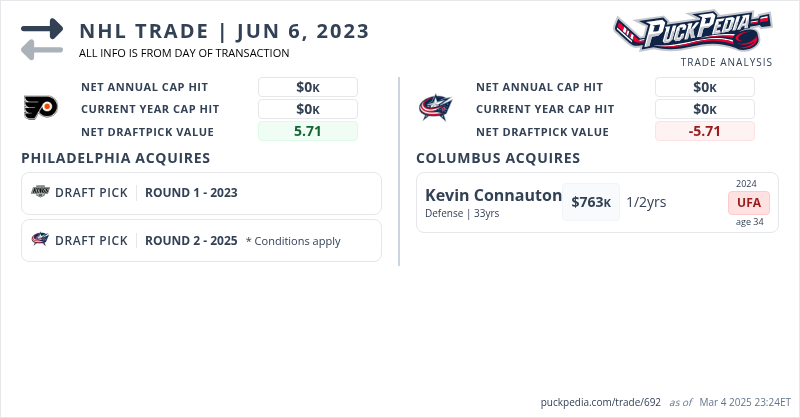Click the 1/2yrs contract term text
This screenshot has height=418, width=800.
(x=646, y=202)
